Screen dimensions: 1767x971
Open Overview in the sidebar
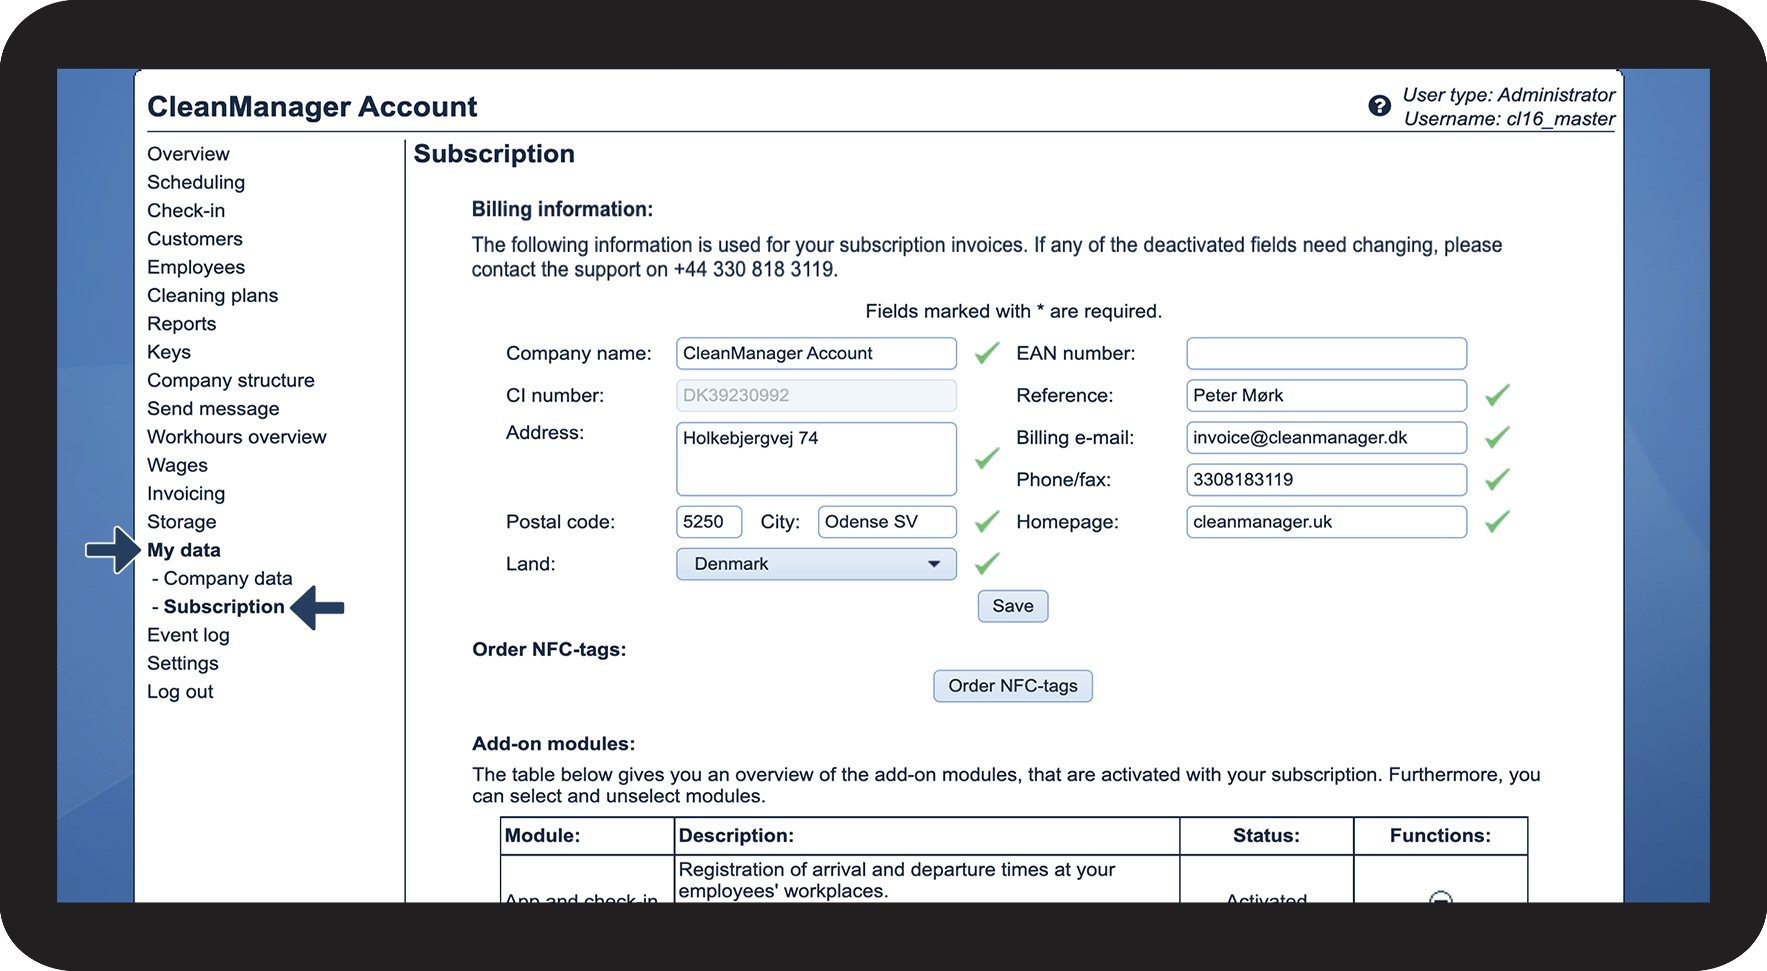click(x=188, y=154)
